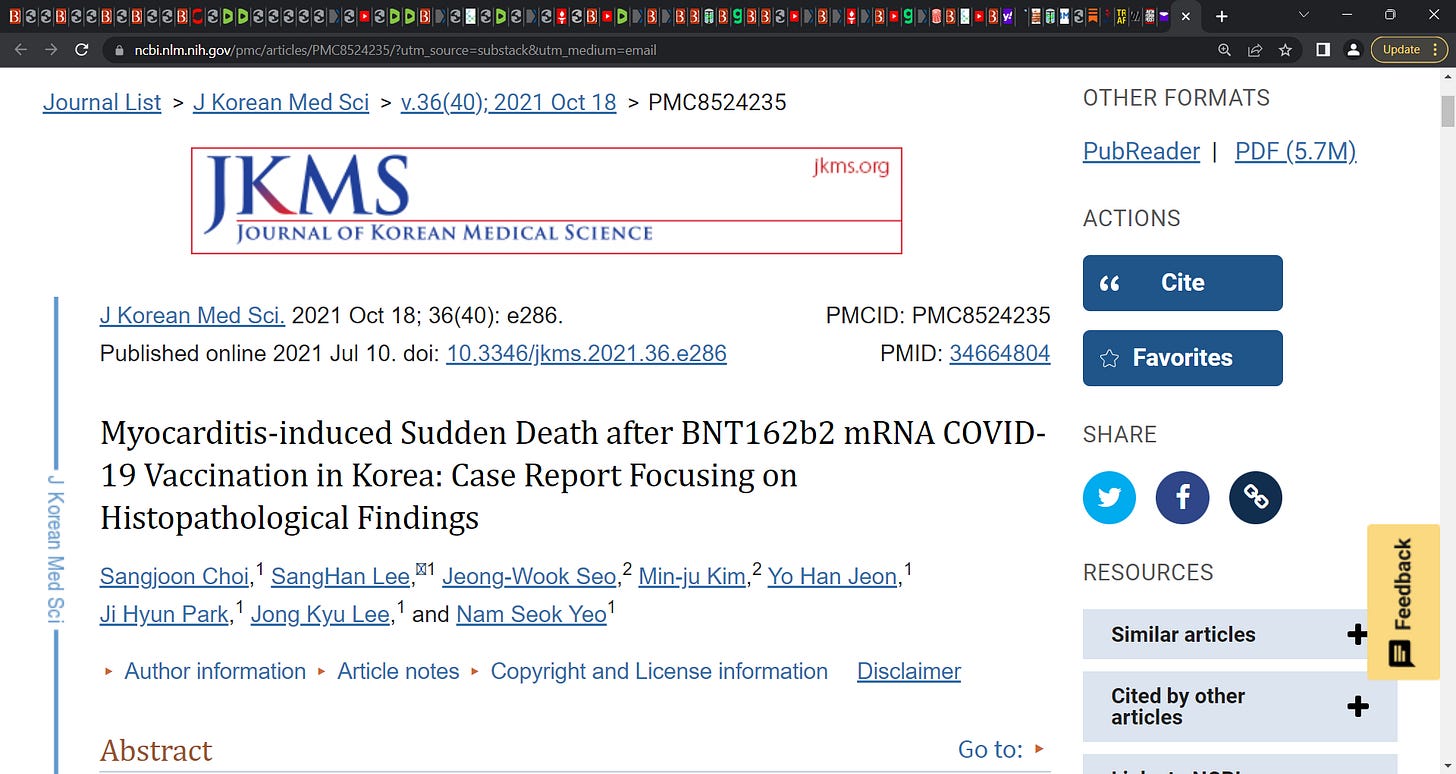Screen dimensions: 1456x774
Task: Open the v.36(40); 2021 Oct 18 issue link
Action: click(x=508, y=102)
